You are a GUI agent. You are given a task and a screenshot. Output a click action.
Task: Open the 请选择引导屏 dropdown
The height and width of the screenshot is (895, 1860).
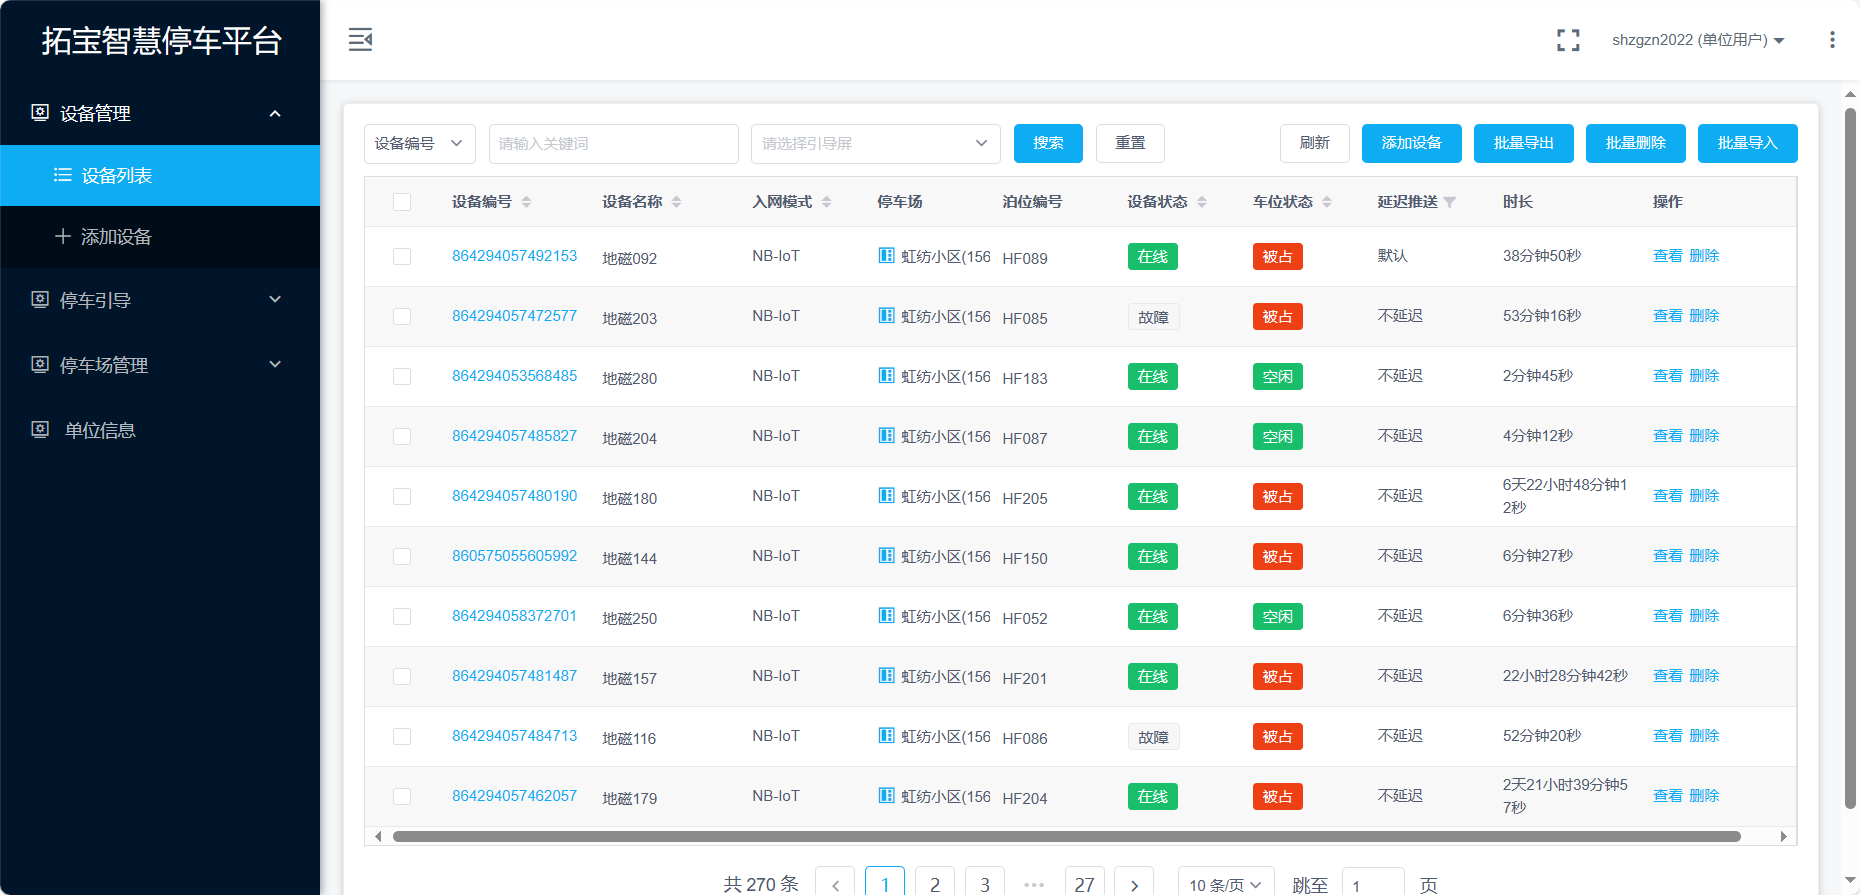coord(875,144)
